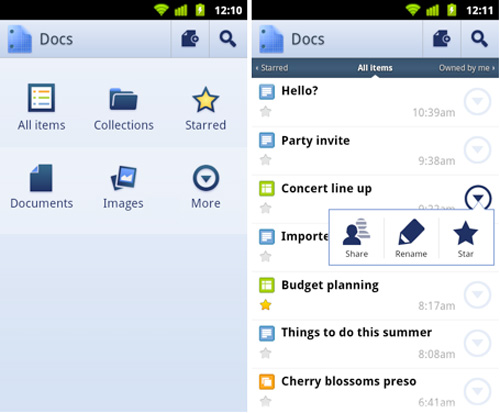500x413 pixels.
Task: Expand actions dropdown for Party invite
Action: click(478, 150)
